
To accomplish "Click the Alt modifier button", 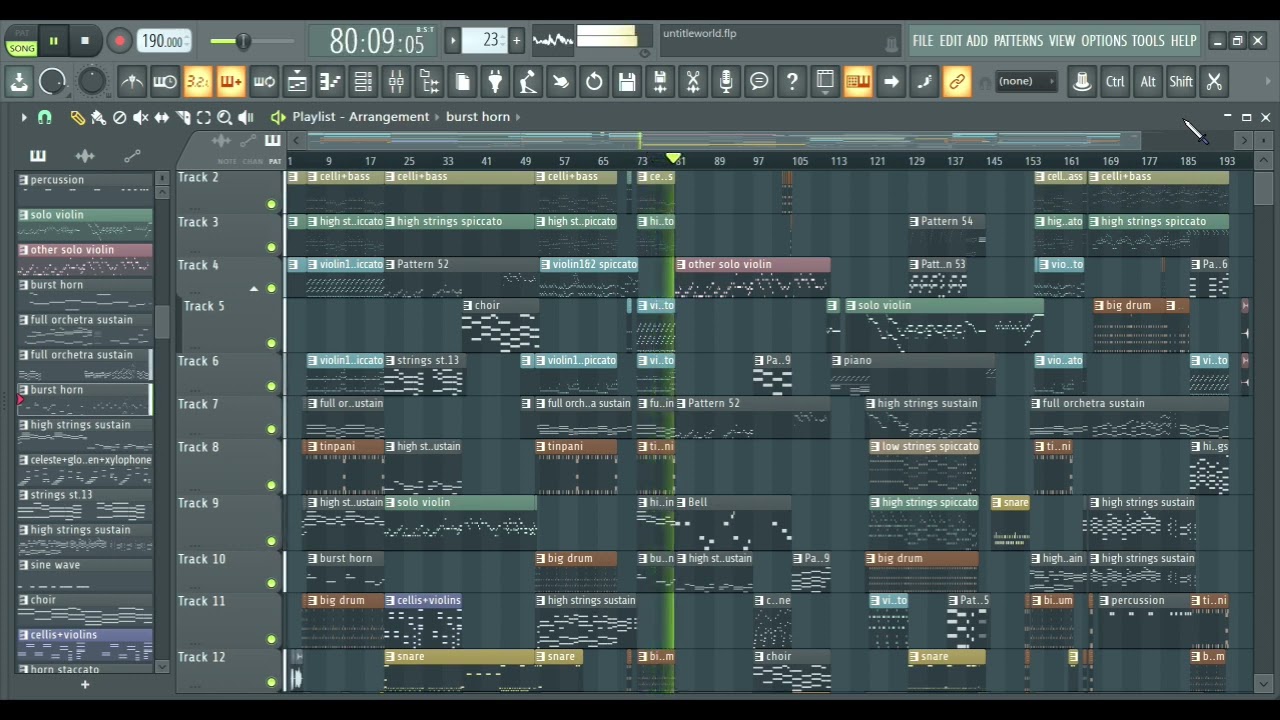I will coord(1148,82).
